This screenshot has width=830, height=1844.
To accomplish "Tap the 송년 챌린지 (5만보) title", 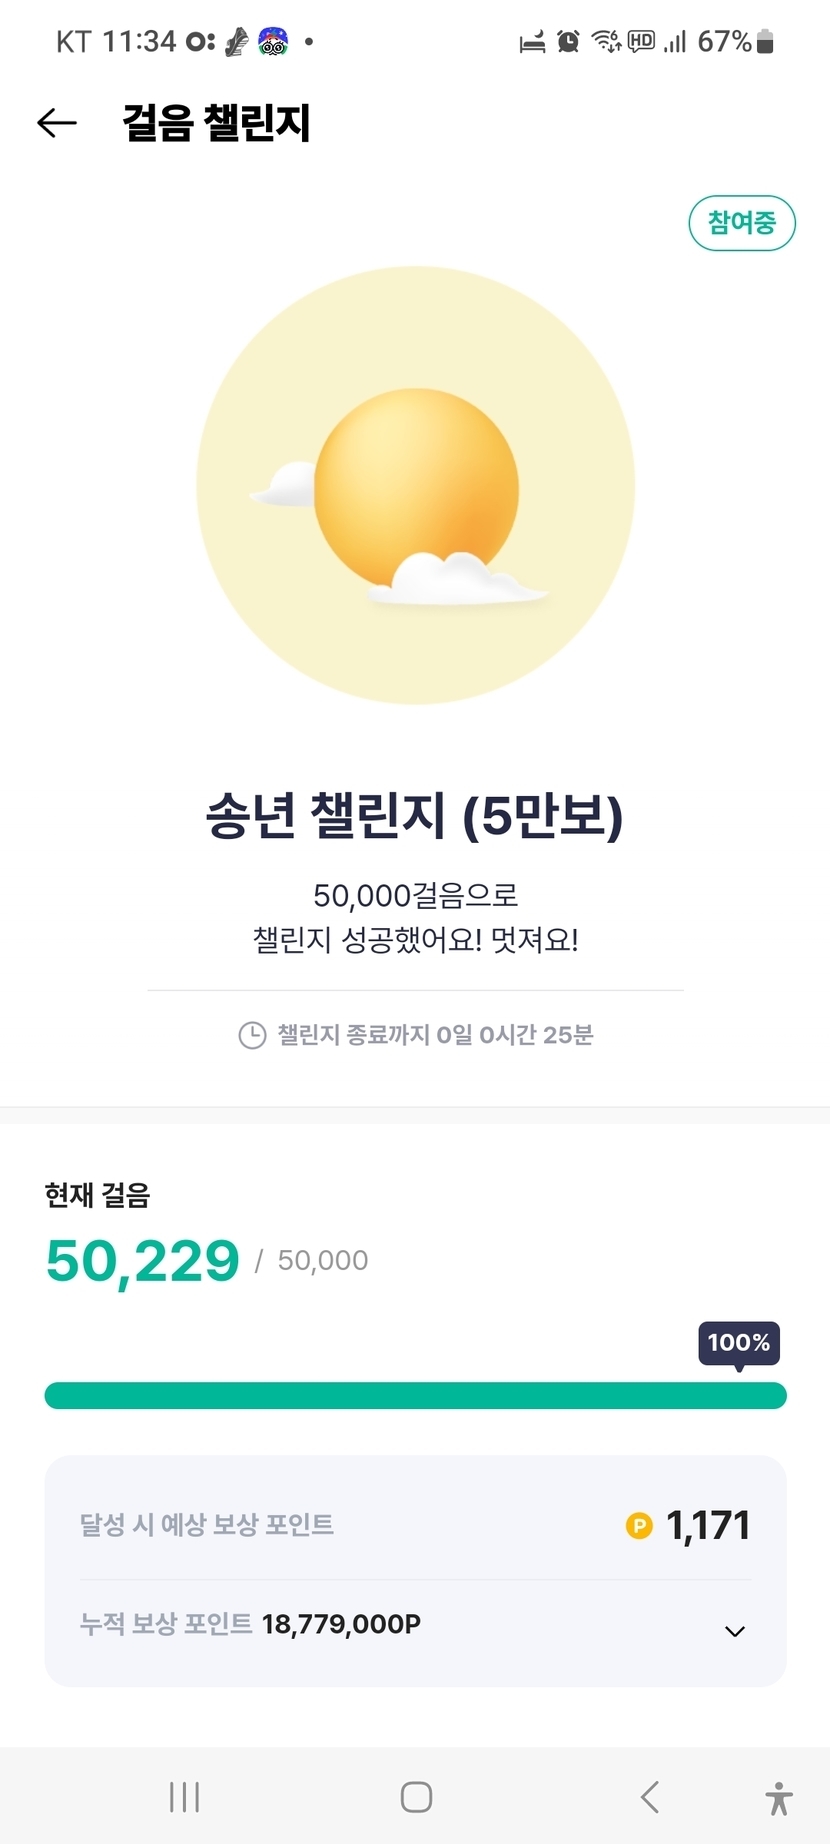I will point(415,816).
